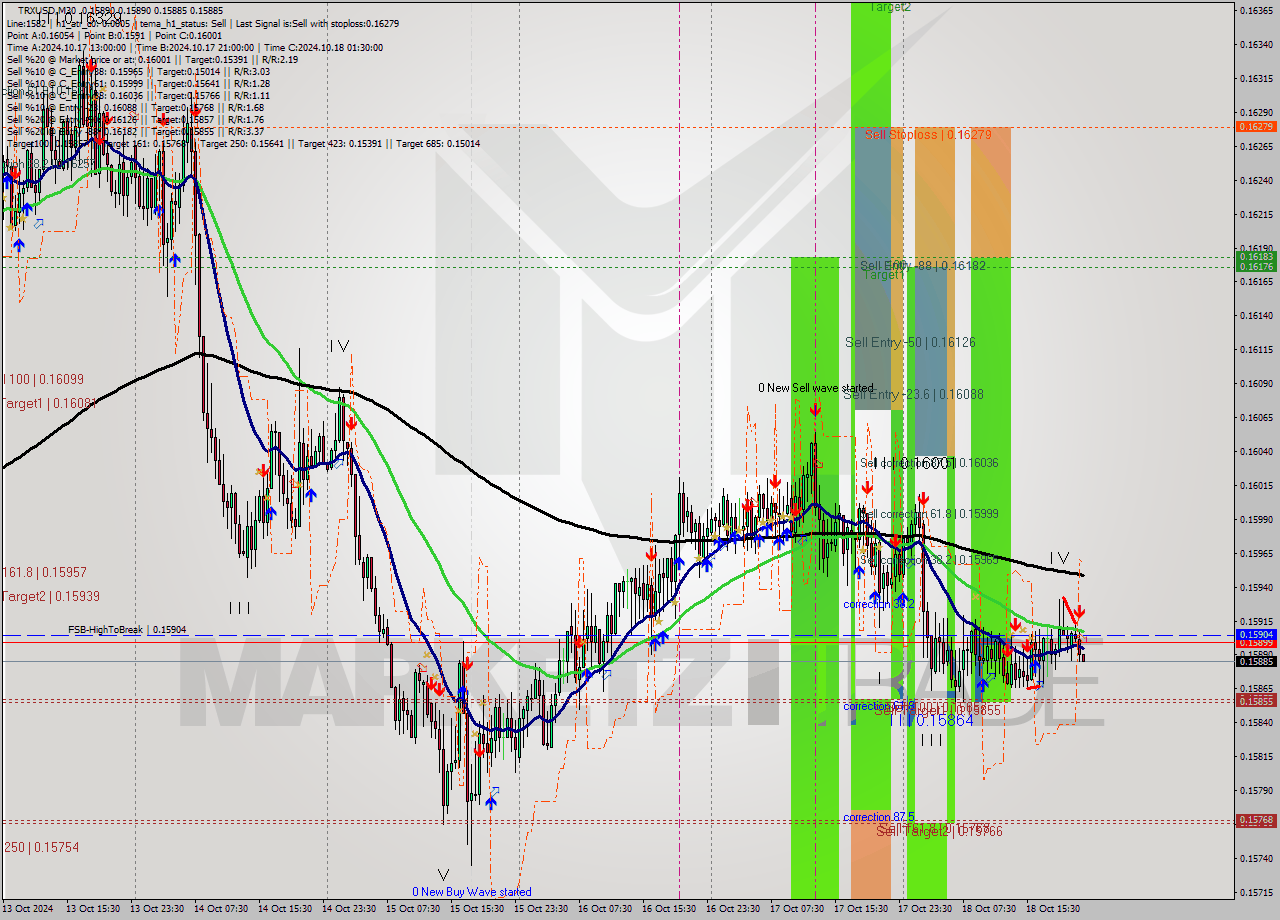
Task: Click the blue 0.15904 price axis tag
Action: pos(1256,634)
